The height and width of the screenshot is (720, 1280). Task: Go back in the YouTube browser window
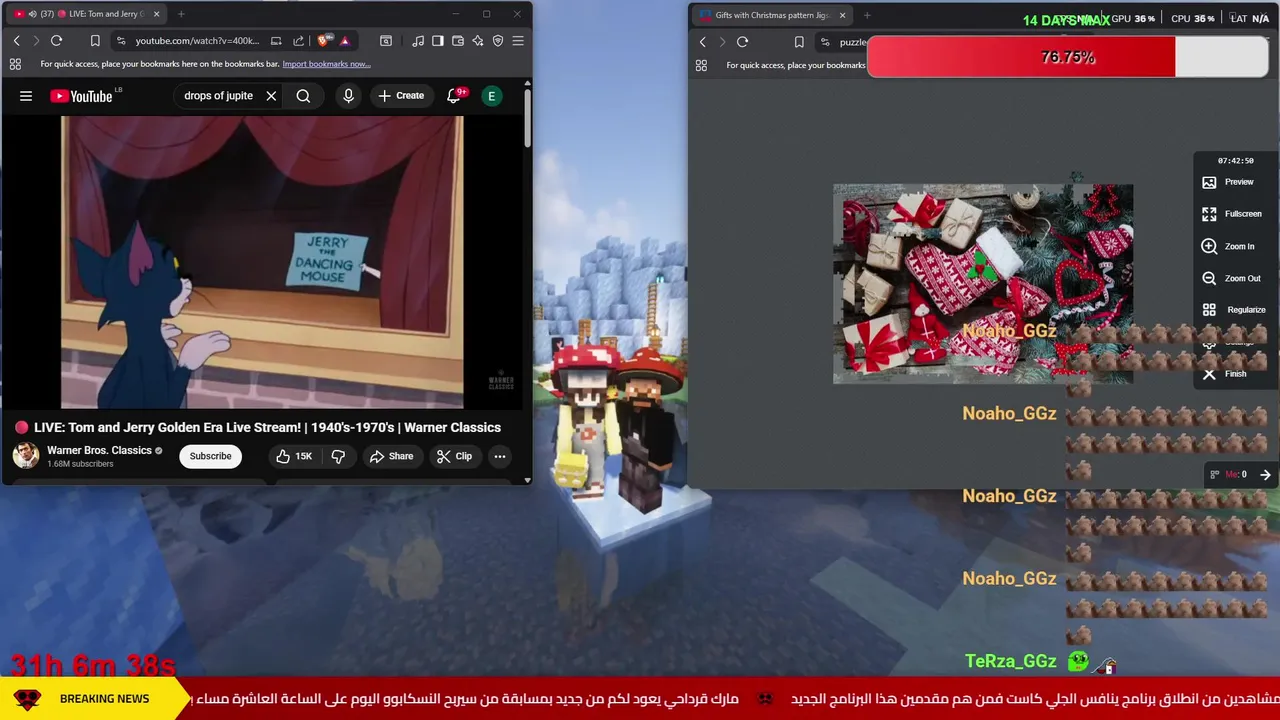point(16,41)
